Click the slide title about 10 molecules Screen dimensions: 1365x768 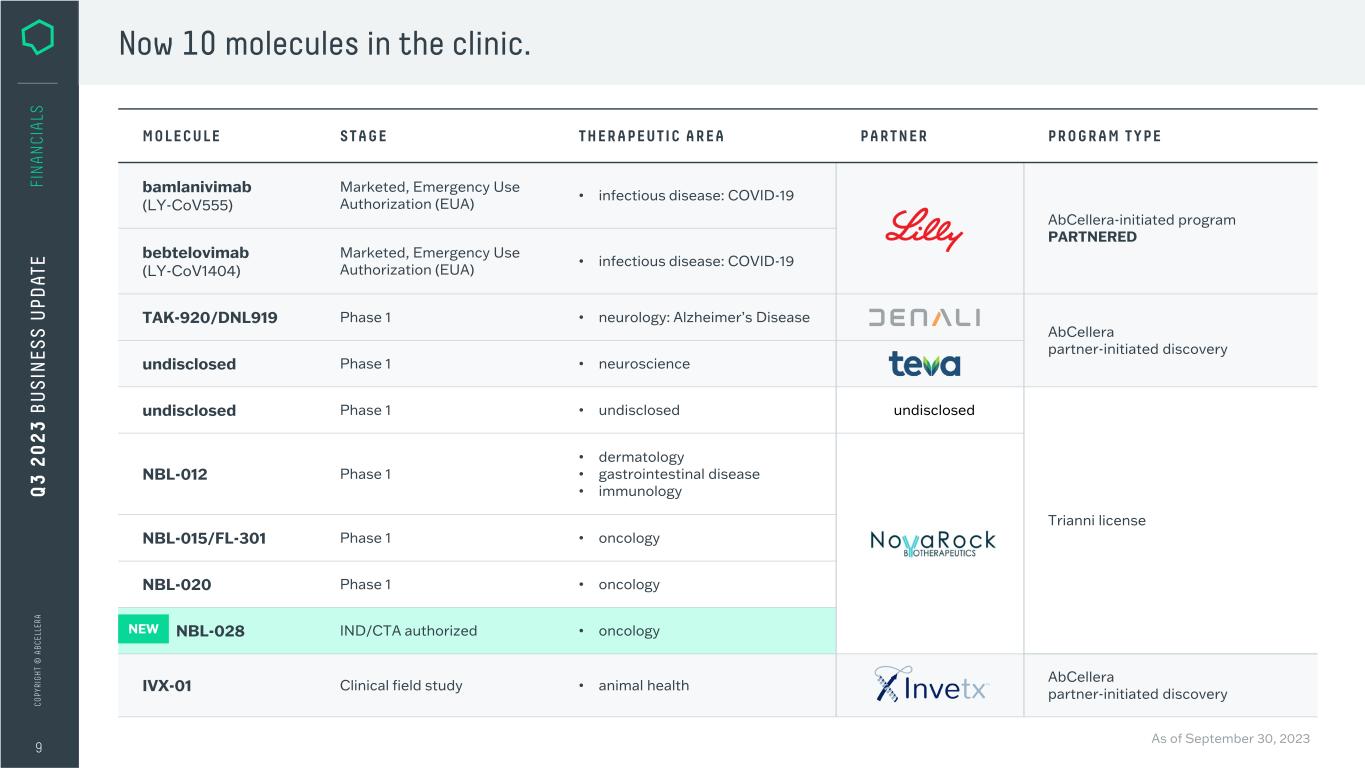pos(324,43)
